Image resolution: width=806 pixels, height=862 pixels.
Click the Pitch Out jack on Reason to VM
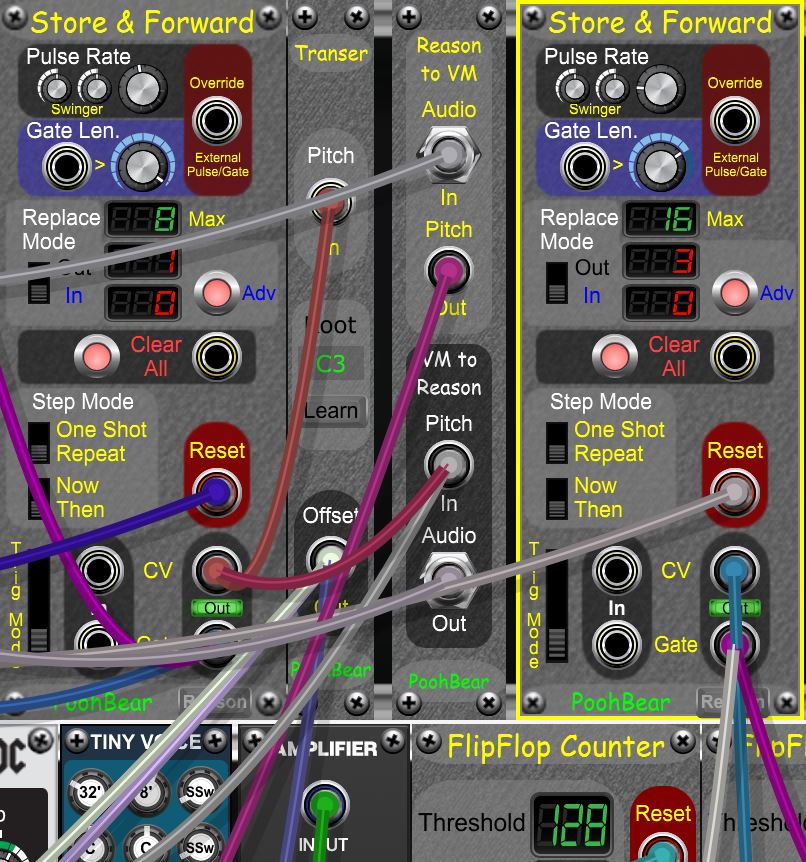[449, 268]
